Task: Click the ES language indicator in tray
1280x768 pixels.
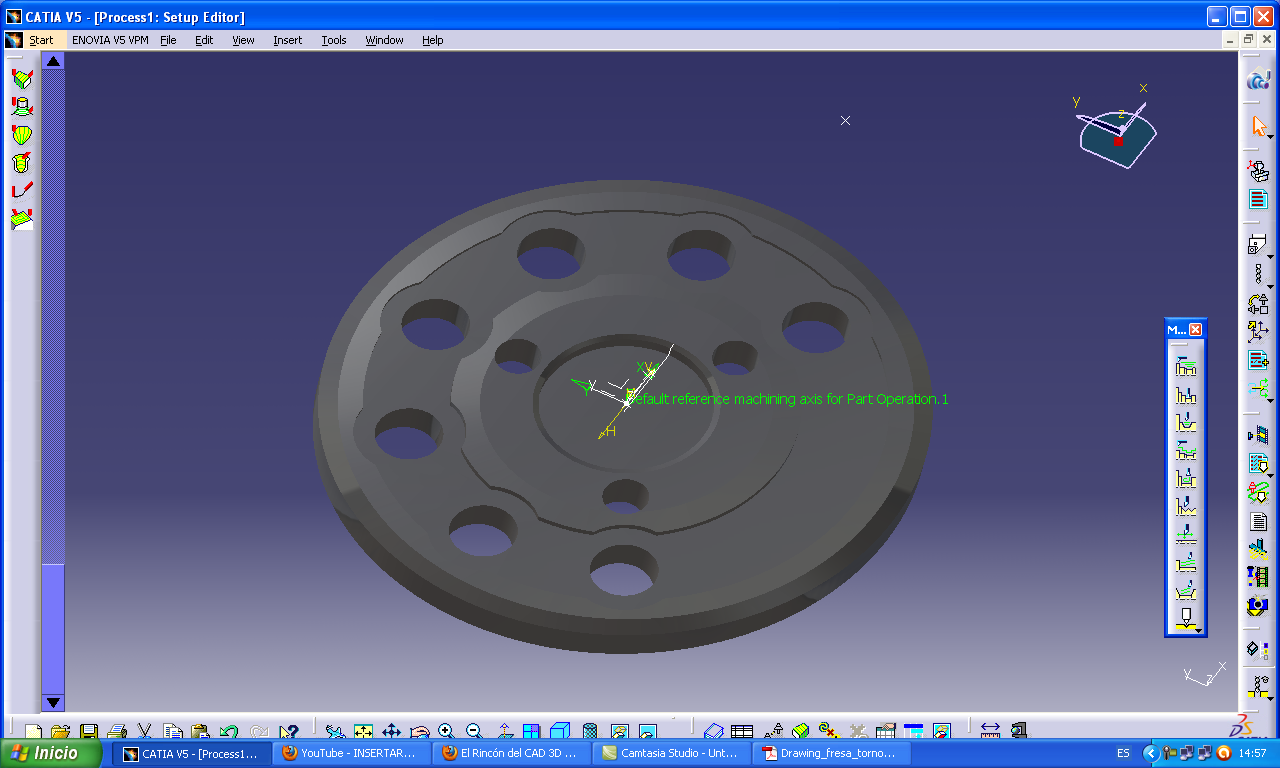Action: (1123, 754)
